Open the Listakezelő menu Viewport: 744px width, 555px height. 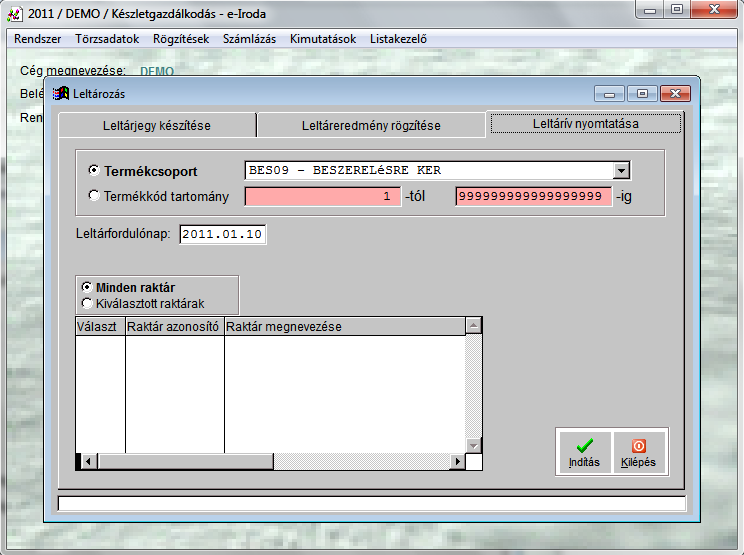(398, 39)
